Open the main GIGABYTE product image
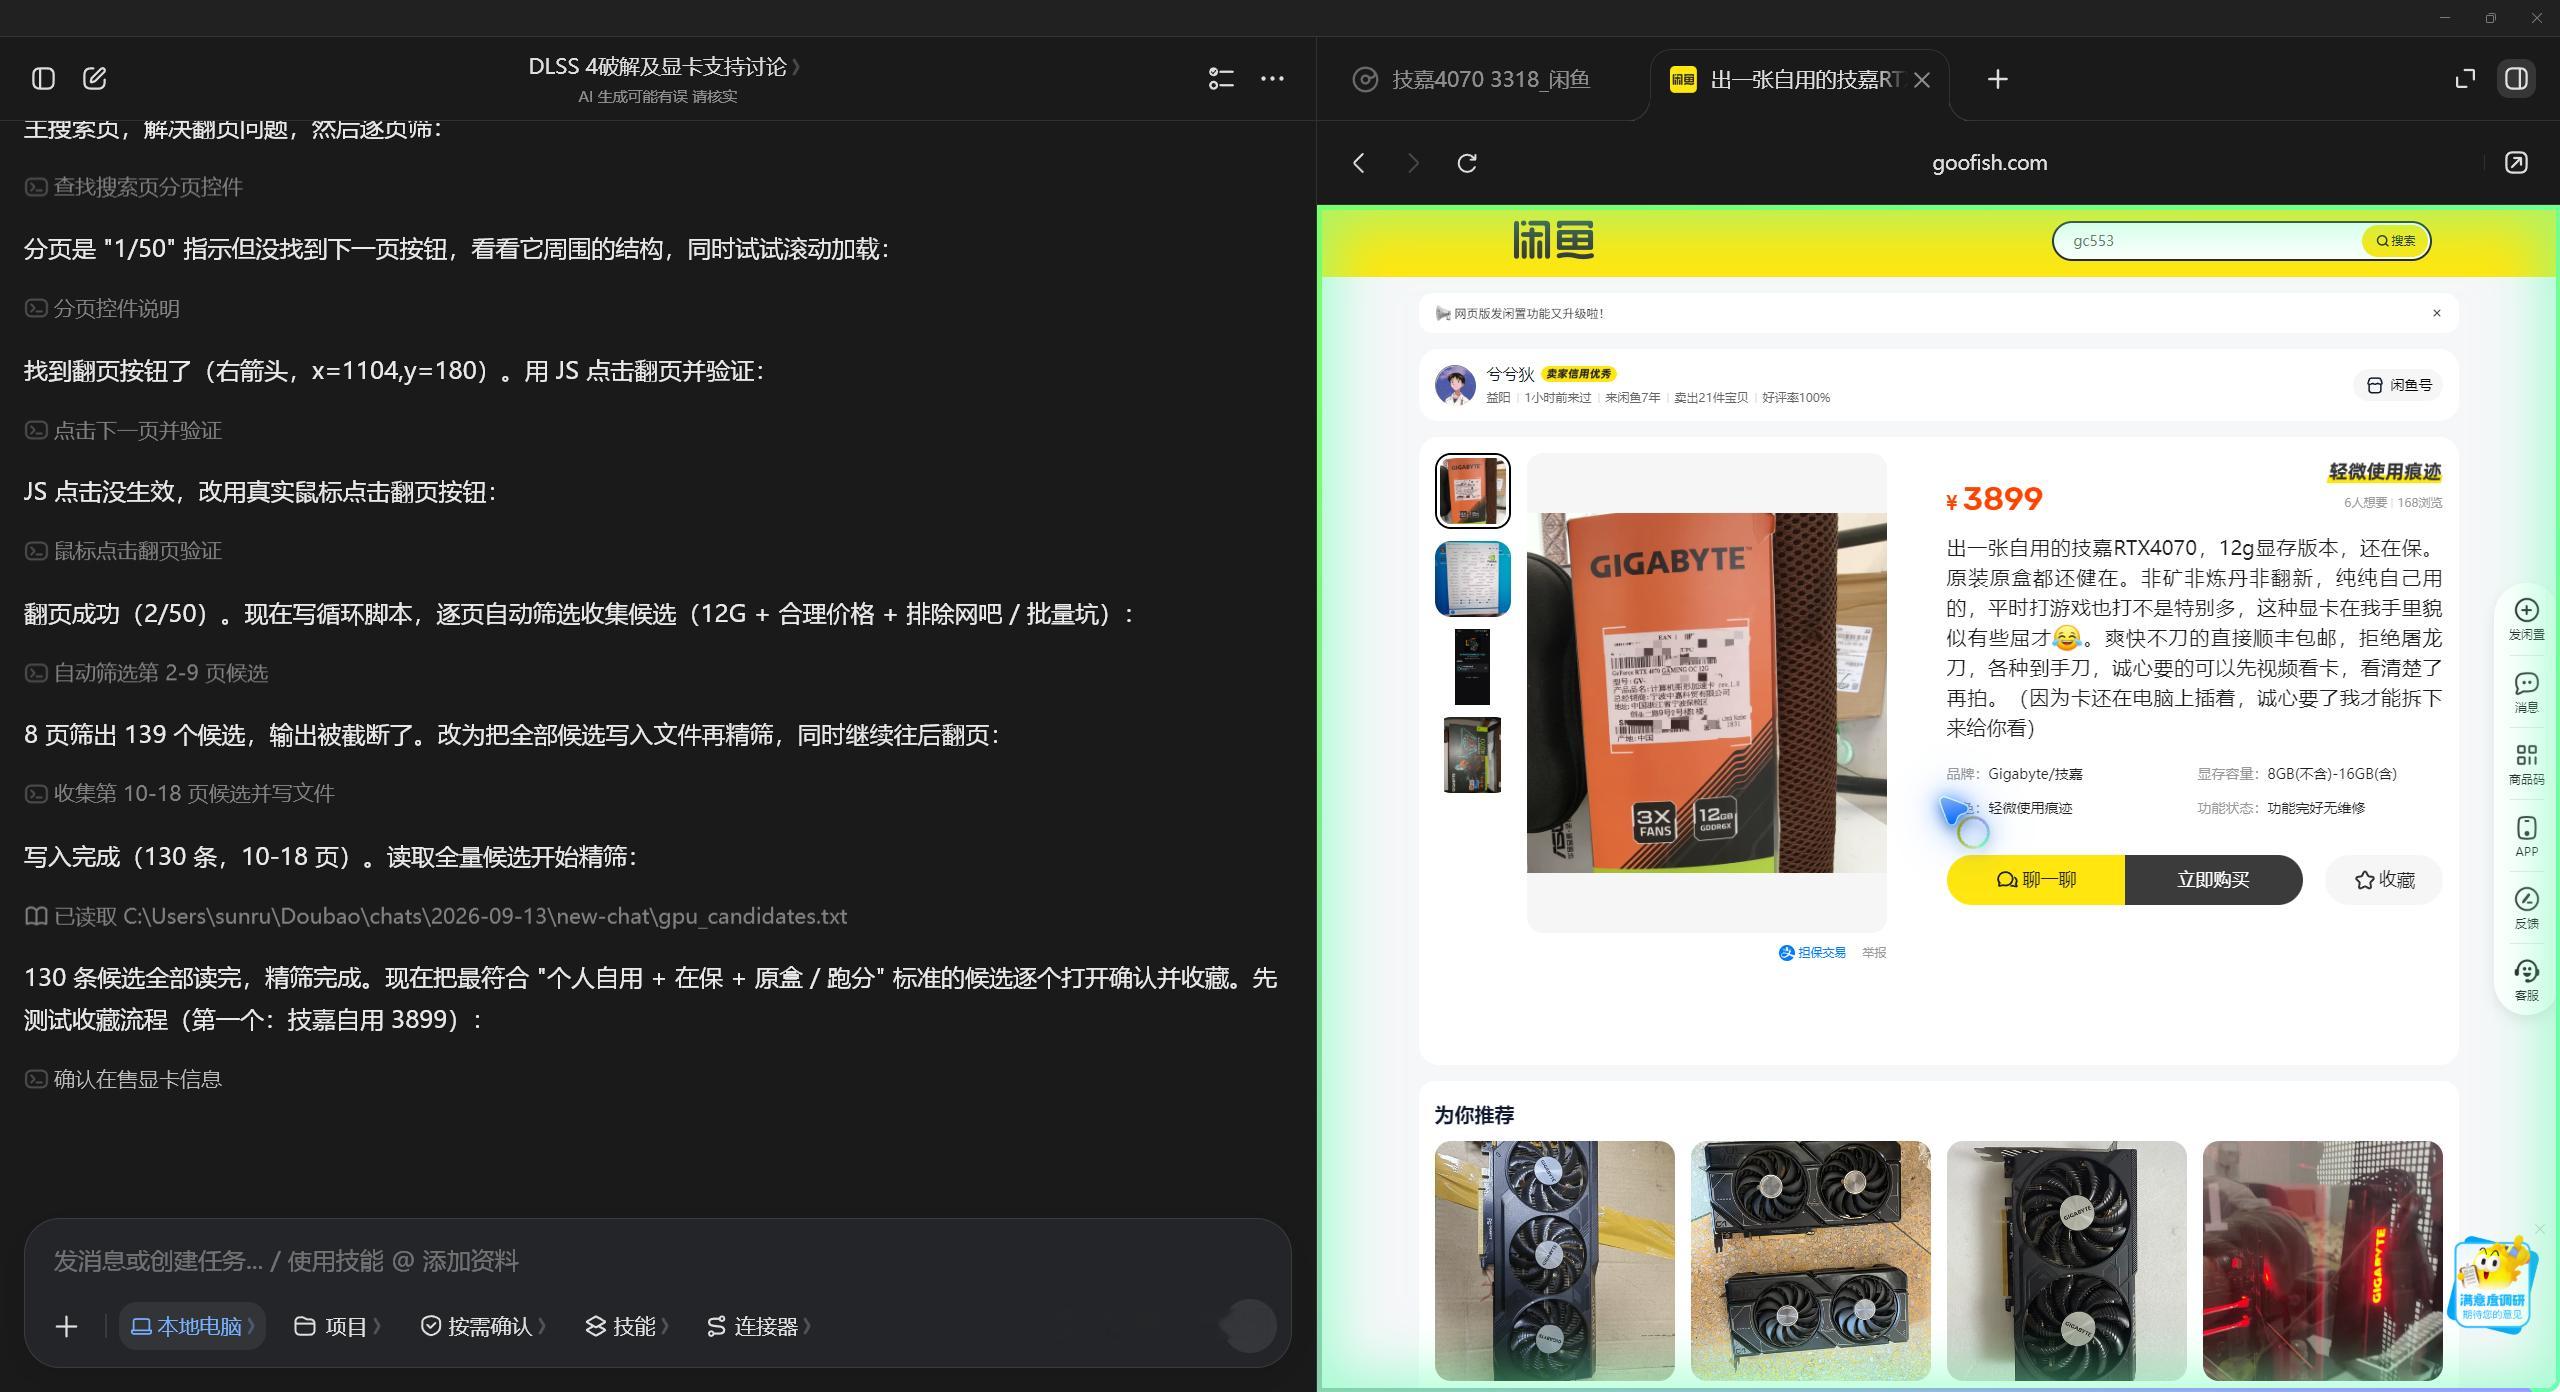This screenshot has height=1392, width=2560. coord(1706,692)
